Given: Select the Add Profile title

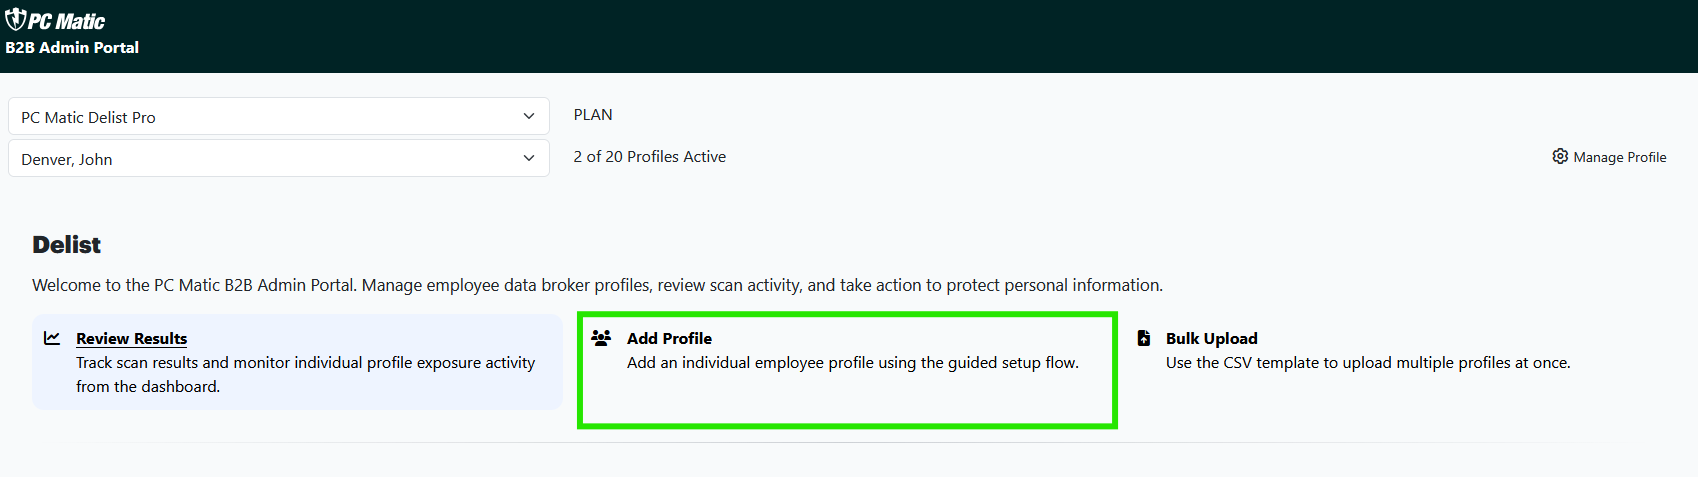Looking at the screenshot, I should coord(669,339).
